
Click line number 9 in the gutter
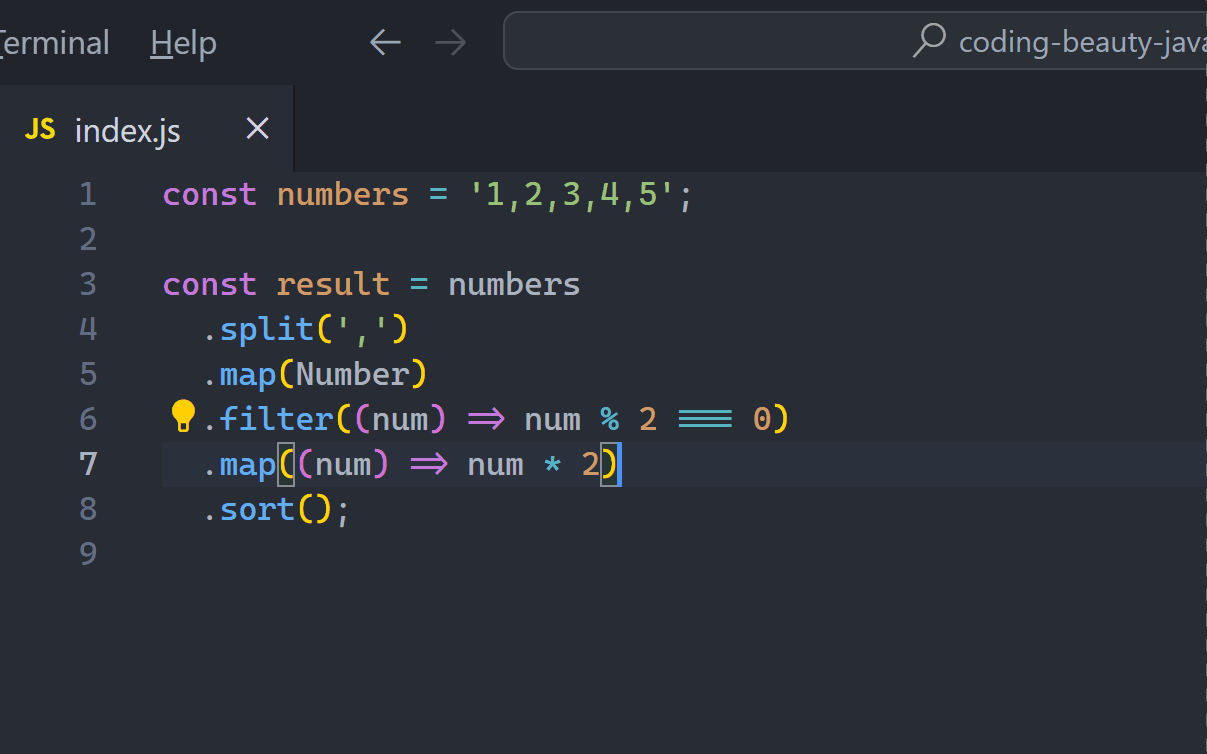click(88, 554)
